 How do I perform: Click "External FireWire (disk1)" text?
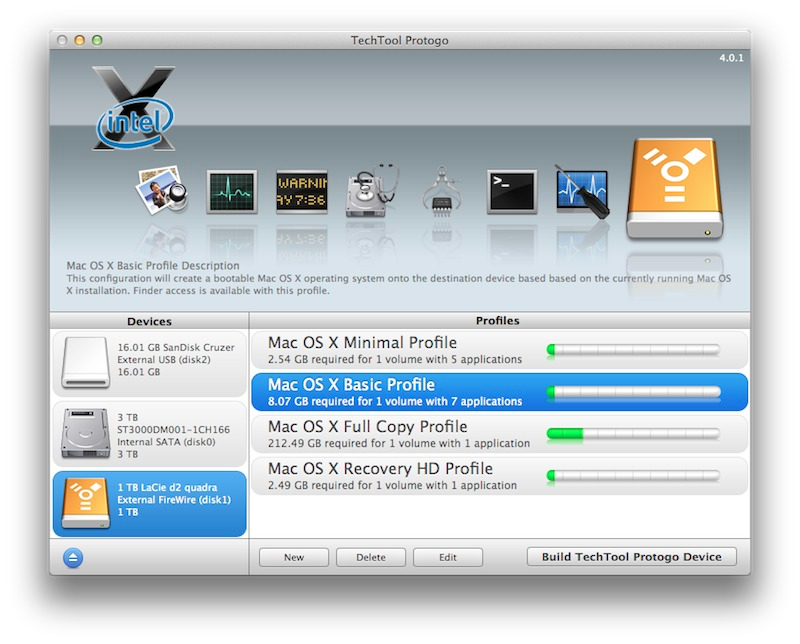pyautogui.click(x=174, y=500)
